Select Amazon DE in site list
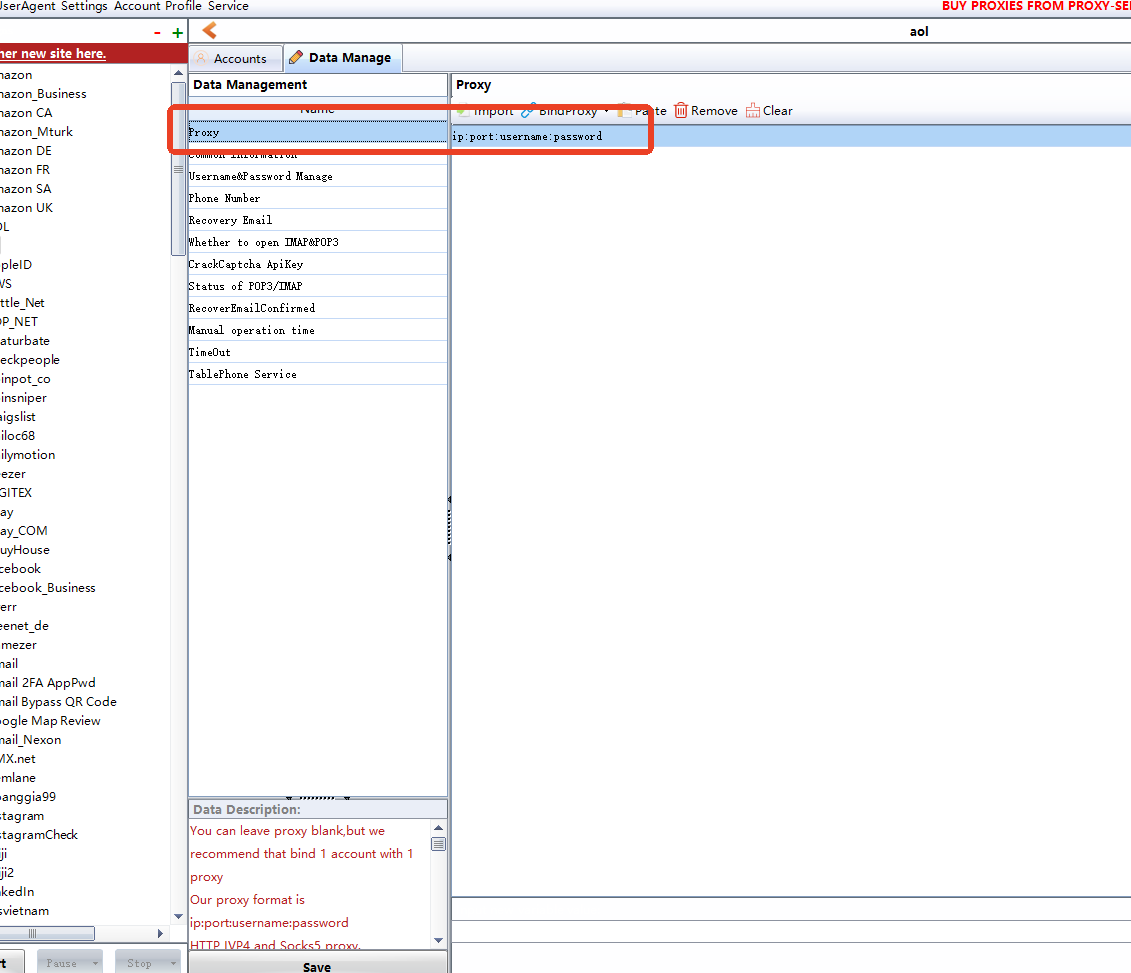Screen dimensions: 1131x973 (x=26, y=151)
